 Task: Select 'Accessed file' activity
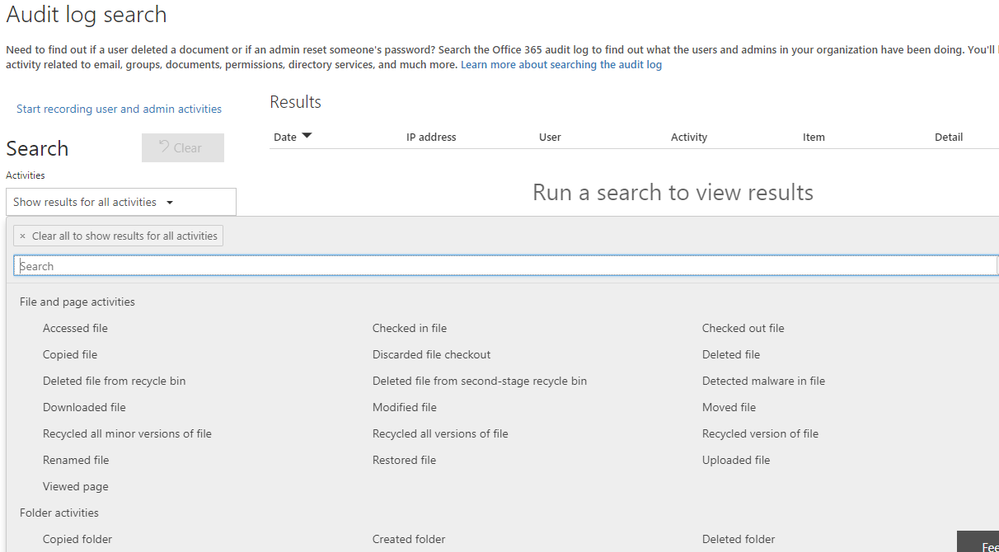tap(75, 328)
